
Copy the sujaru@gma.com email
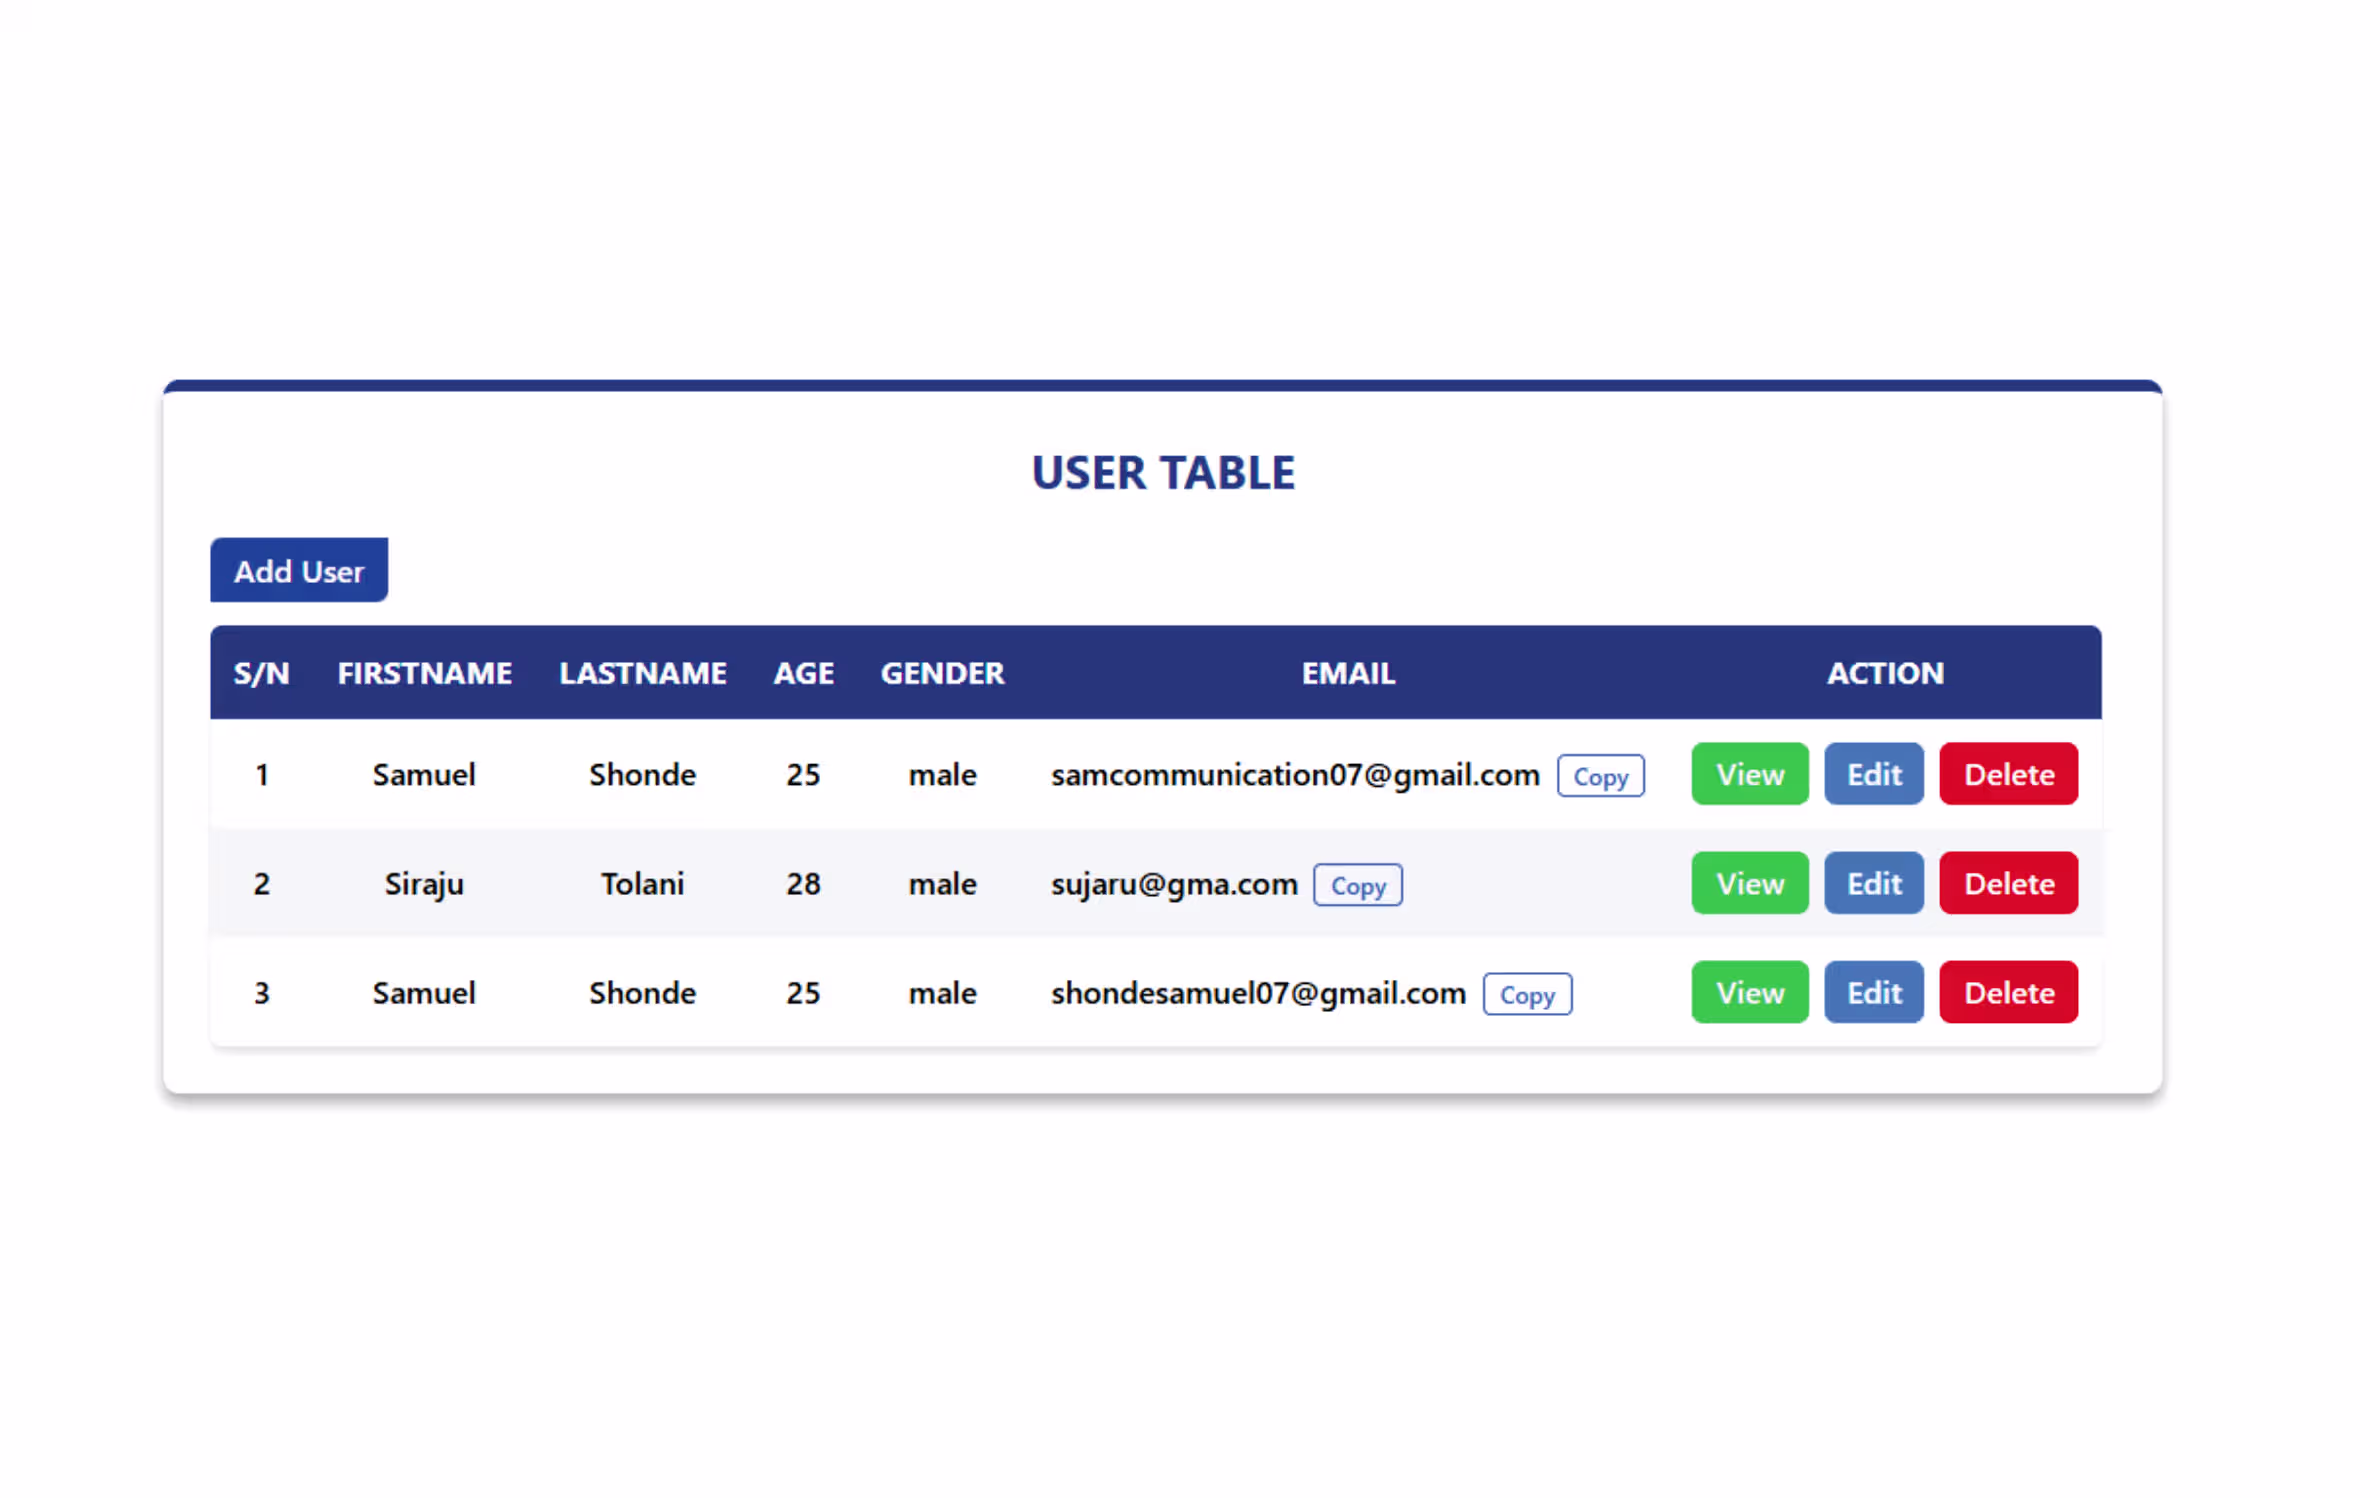[1358, 885]
